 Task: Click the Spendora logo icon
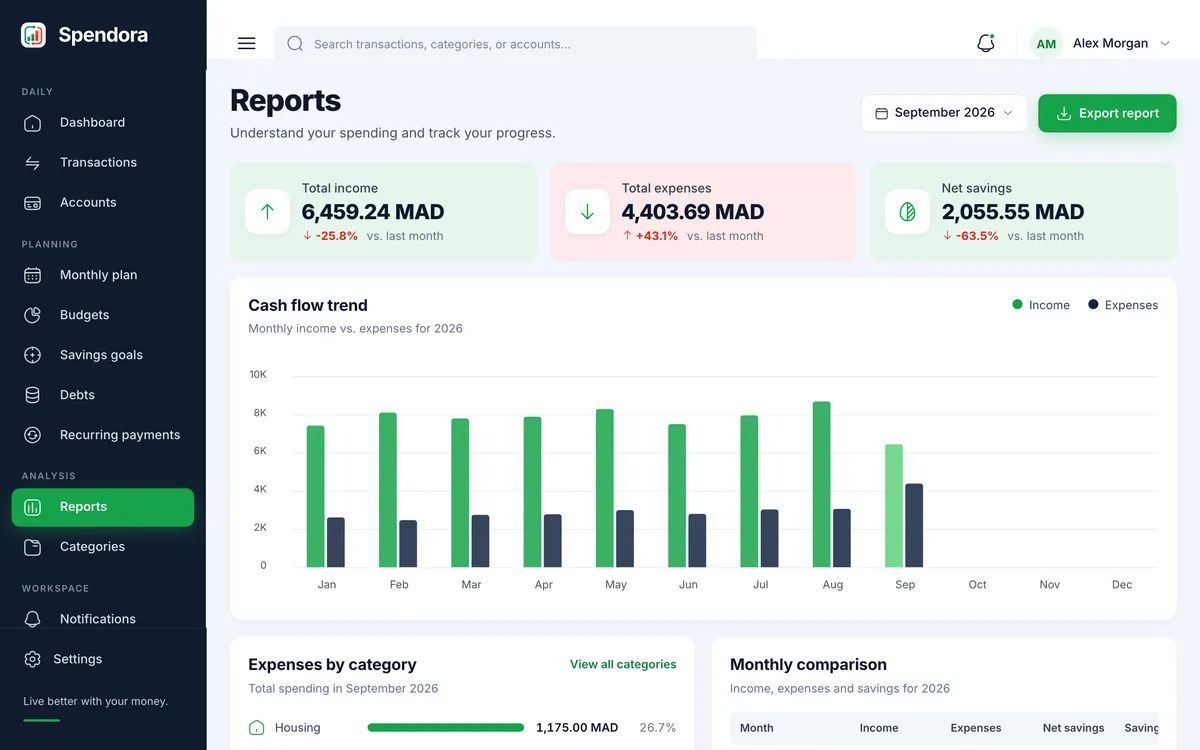33,35
